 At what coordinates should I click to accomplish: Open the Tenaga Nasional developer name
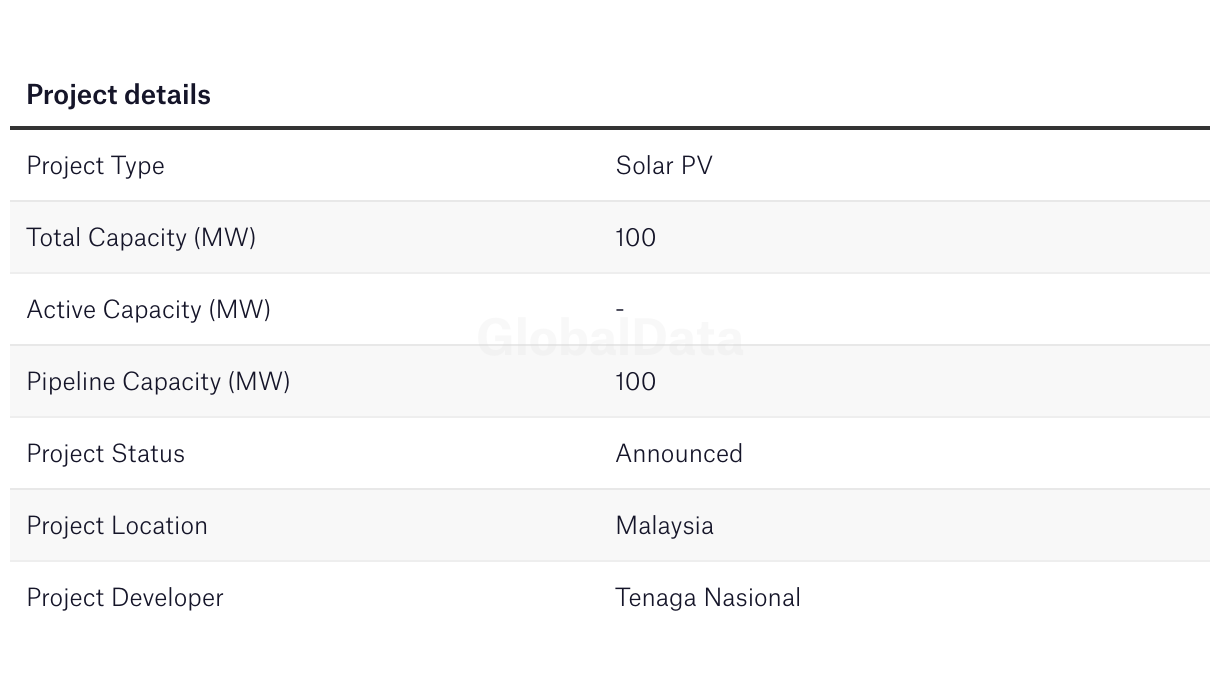(708, 598)
